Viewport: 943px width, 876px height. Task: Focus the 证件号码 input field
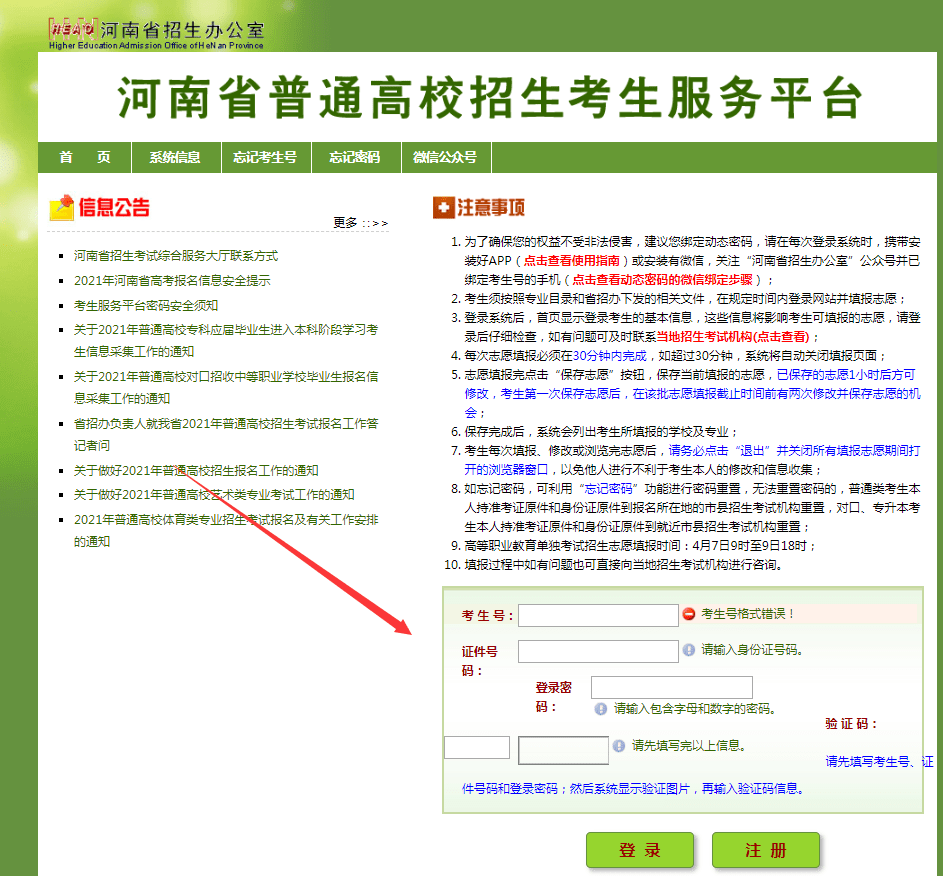[598, 651]
